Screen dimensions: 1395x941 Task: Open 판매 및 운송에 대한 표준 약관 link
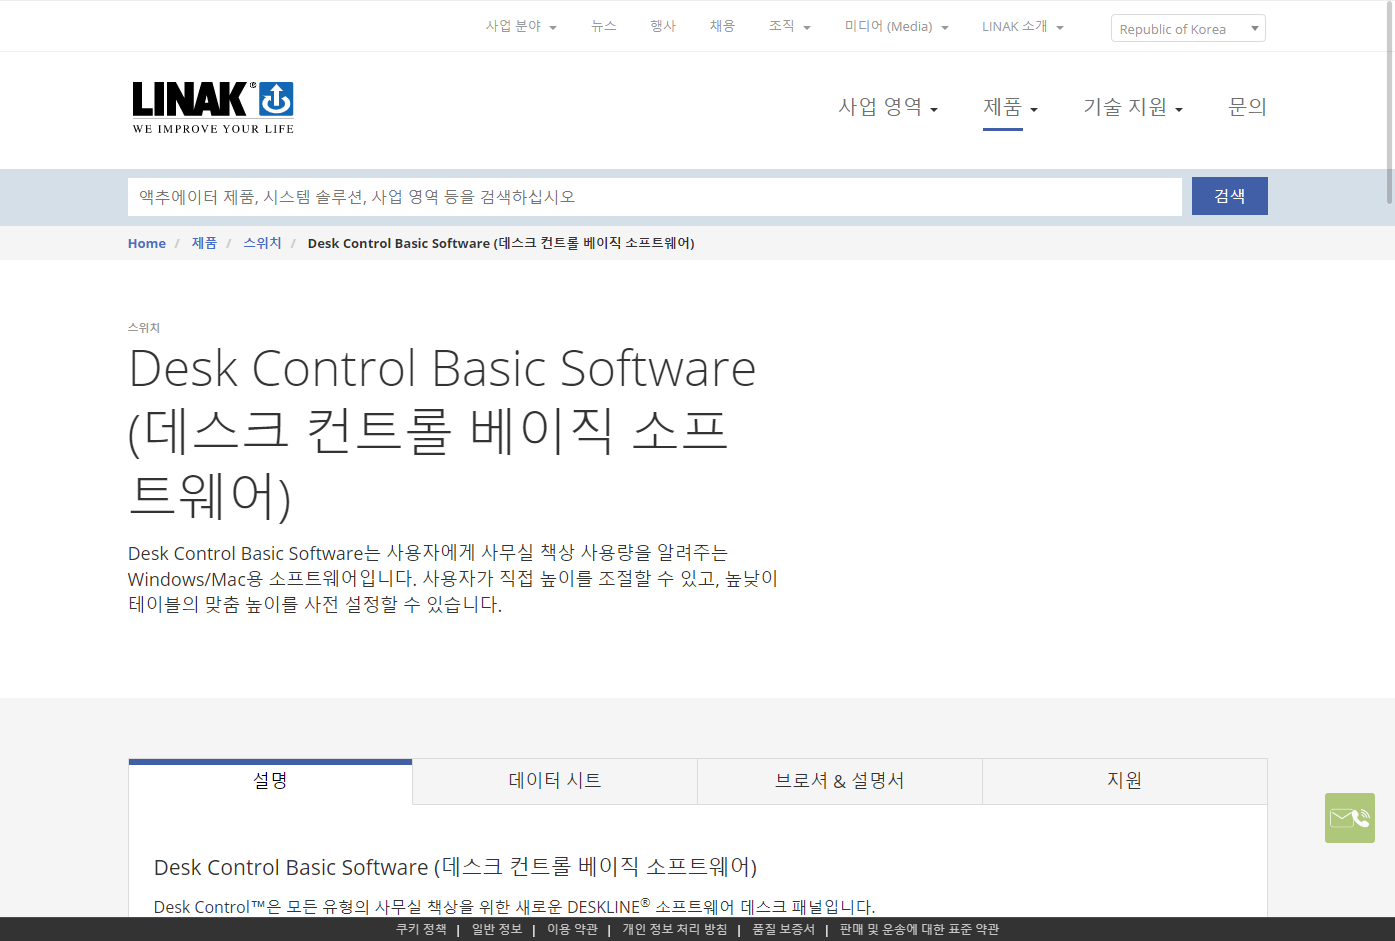pos(919,929)
